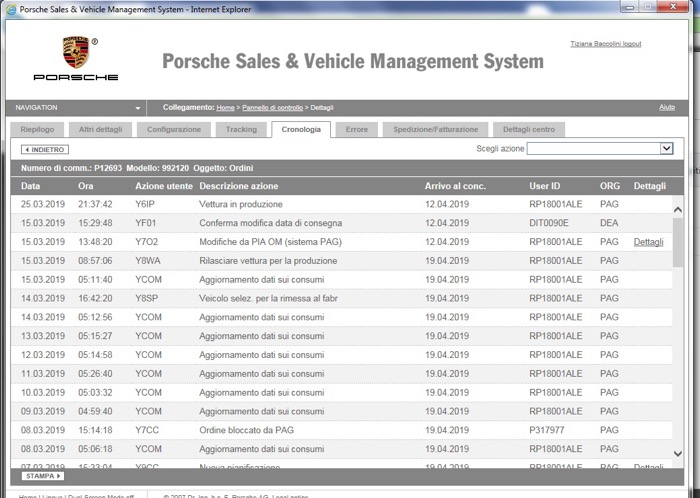Click the 16:42:20 time cell
The width and height of the screenshot is (700, 498).
tap(95, 298)
